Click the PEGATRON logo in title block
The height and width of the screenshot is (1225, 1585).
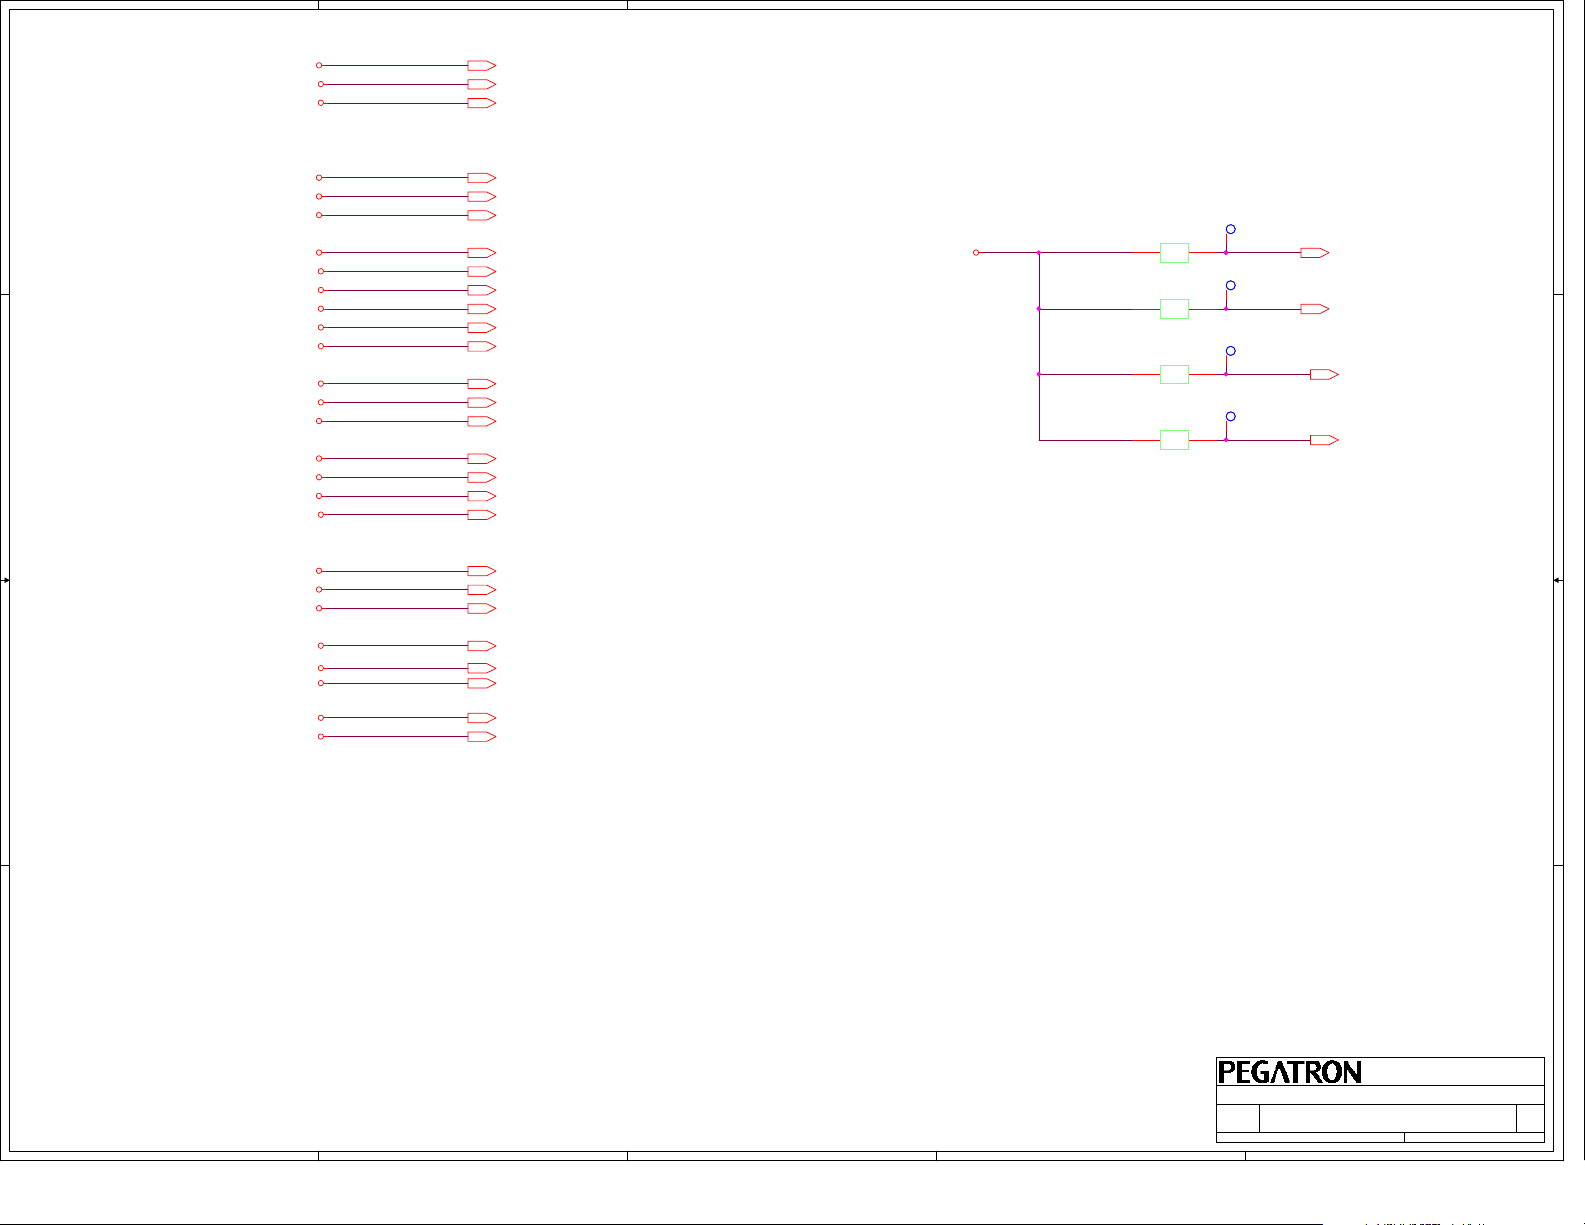tap(1289, 1073)
